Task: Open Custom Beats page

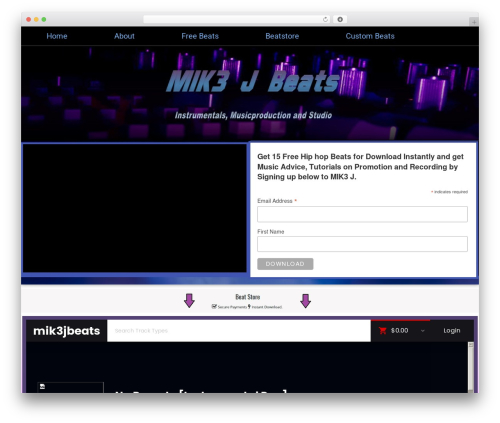Action: (370, 36)
